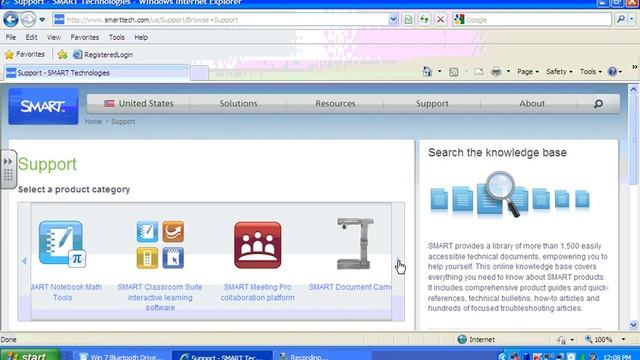Open the SMART Notebook Math Tools link

[66, 292]
